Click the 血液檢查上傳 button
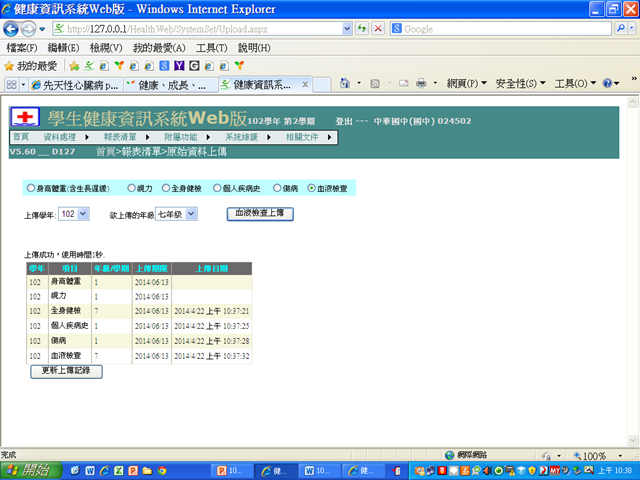Image resolution: width=640 pixels, height=480 pixels. (260, 213)
